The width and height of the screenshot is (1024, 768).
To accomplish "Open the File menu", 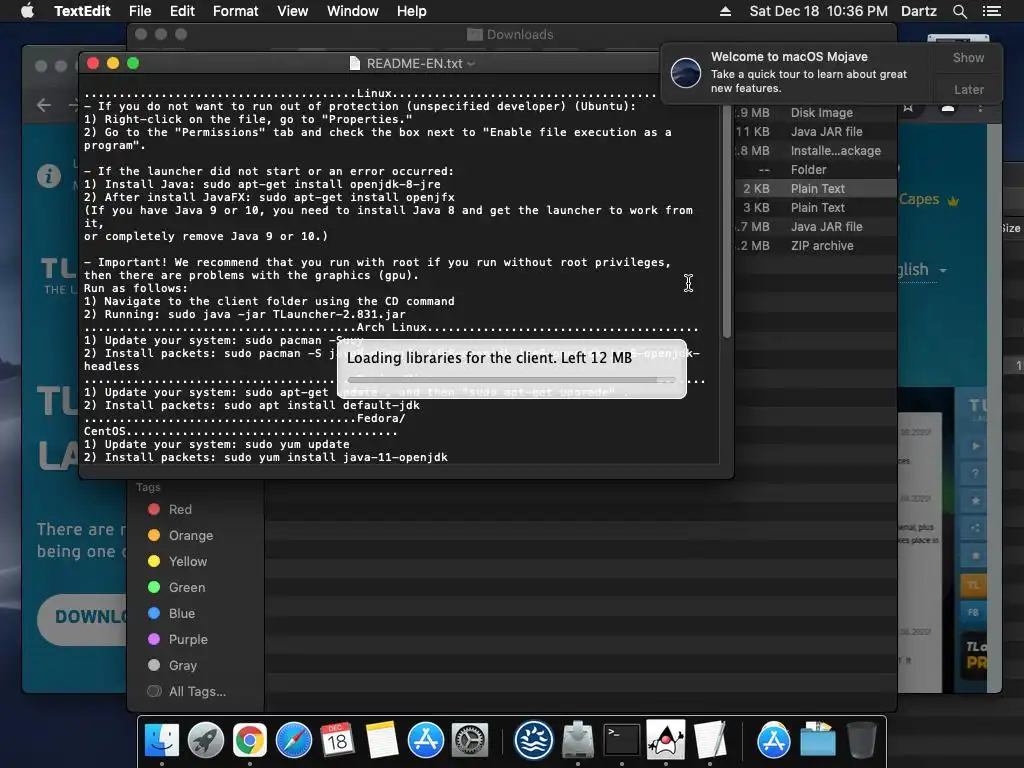I will click(140, 11).
